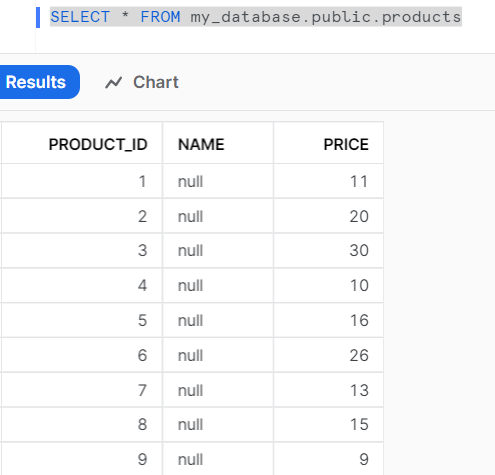
Task: Select the null name cell for product 7
Action: click(218, 390)
